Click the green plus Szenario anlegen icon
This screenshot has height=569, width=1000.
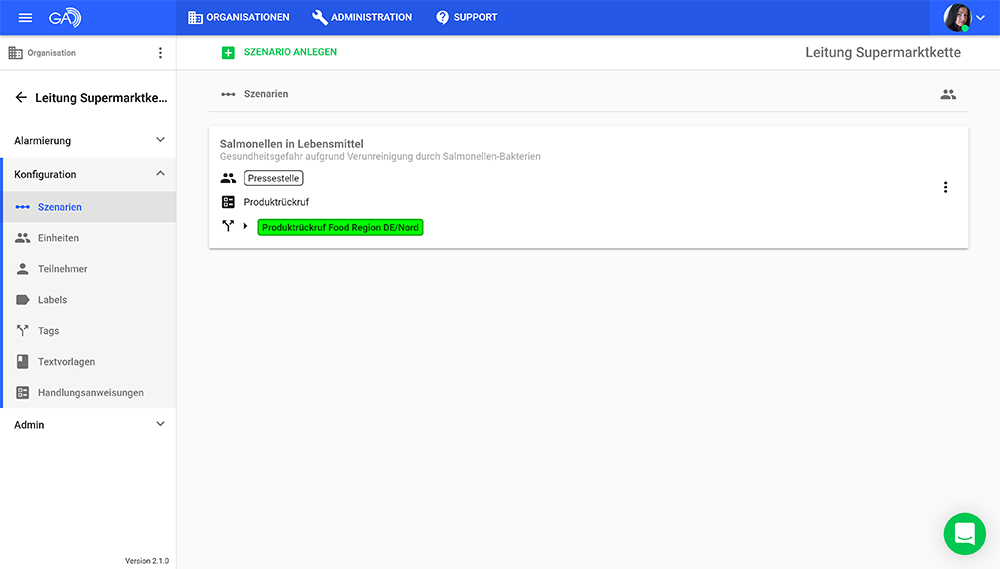(x=228, y=53)
